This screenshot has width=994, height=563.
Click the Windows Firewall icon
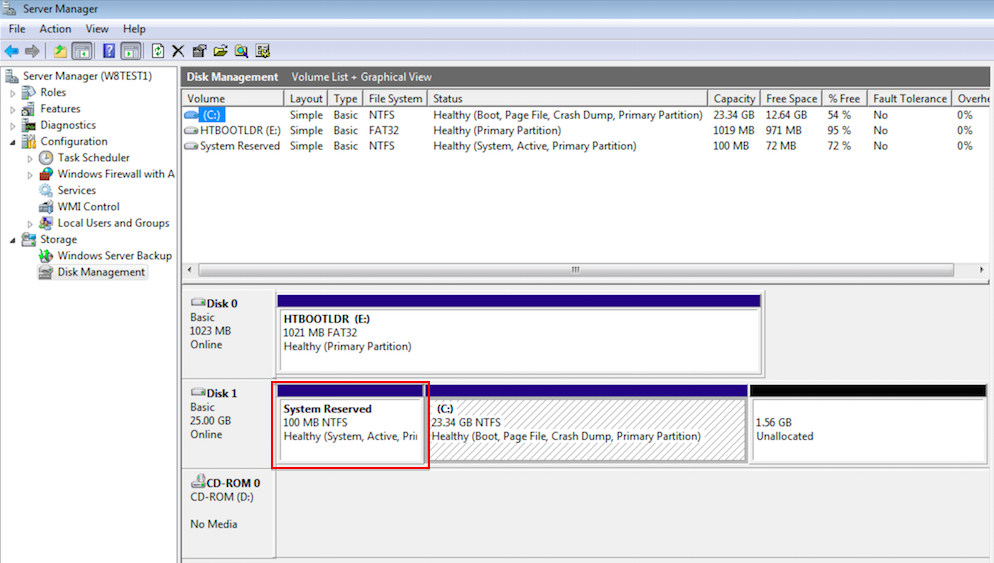[x=46, y=174]
